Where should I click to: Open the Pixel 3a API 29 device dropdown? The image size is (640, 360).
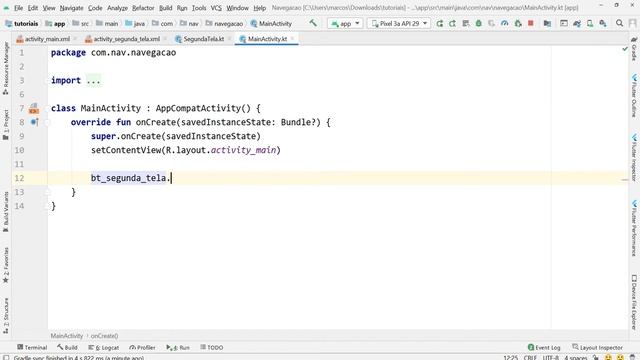coord(399,24)
